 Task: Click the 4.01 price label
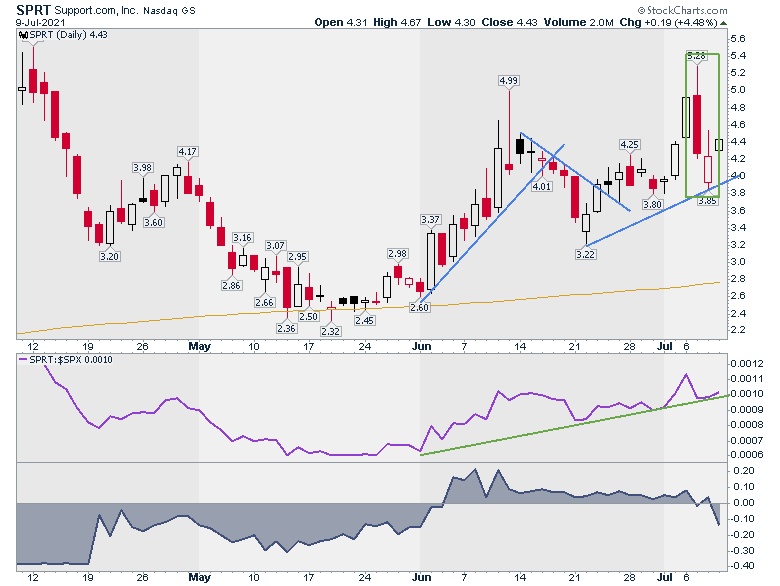click(x=541, y=187)
